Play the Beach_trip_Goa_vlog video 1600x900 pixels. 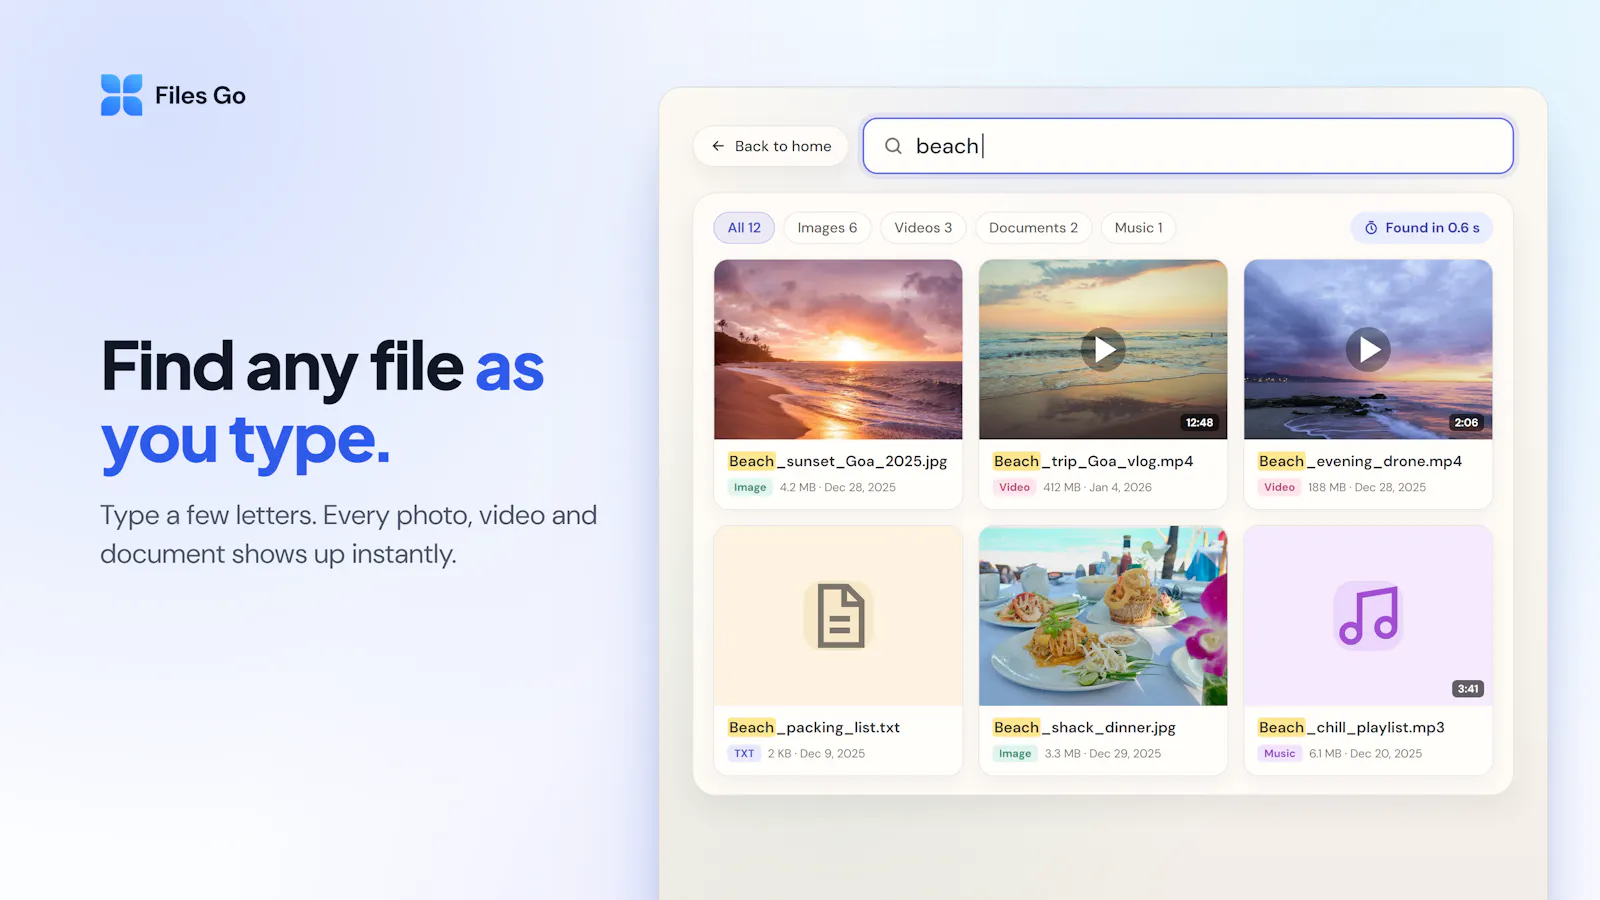[1103, 349]
